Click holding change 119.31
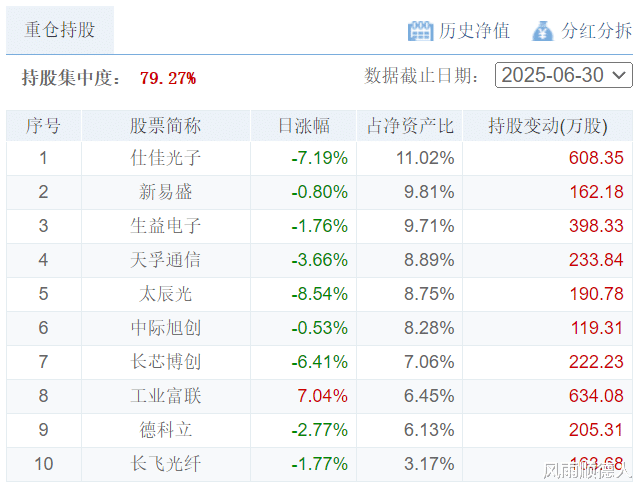This screenshot has height=492, width=642. pos(597,328)
